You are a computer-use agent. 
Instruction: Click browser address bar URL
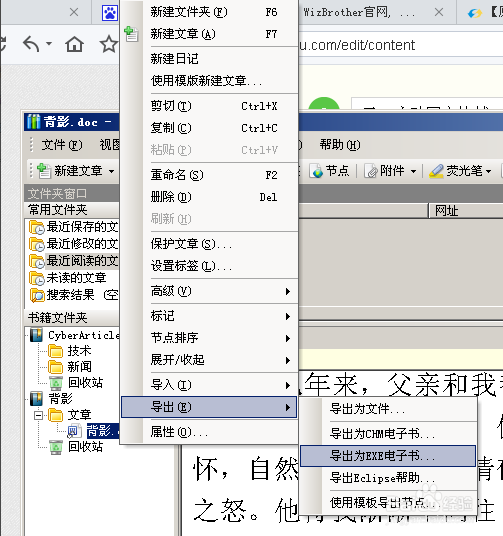tap(400, 45)
